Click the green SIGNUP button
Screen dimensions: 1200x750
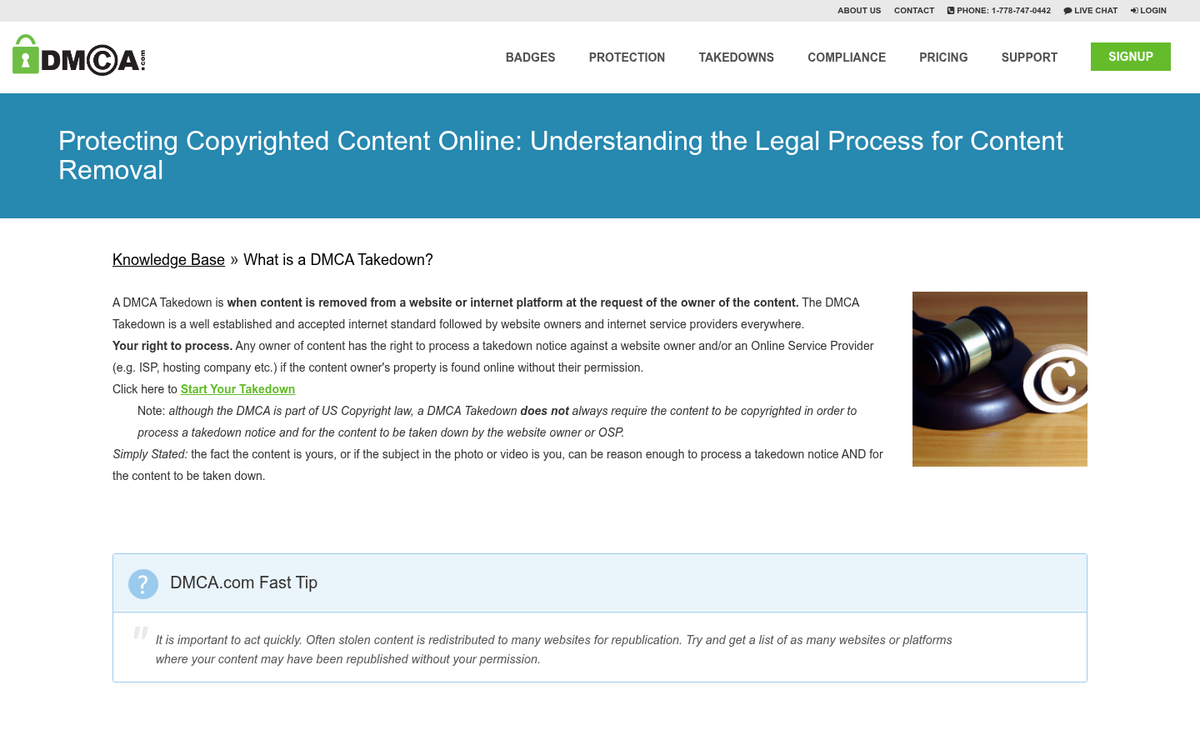point(1130,56)
